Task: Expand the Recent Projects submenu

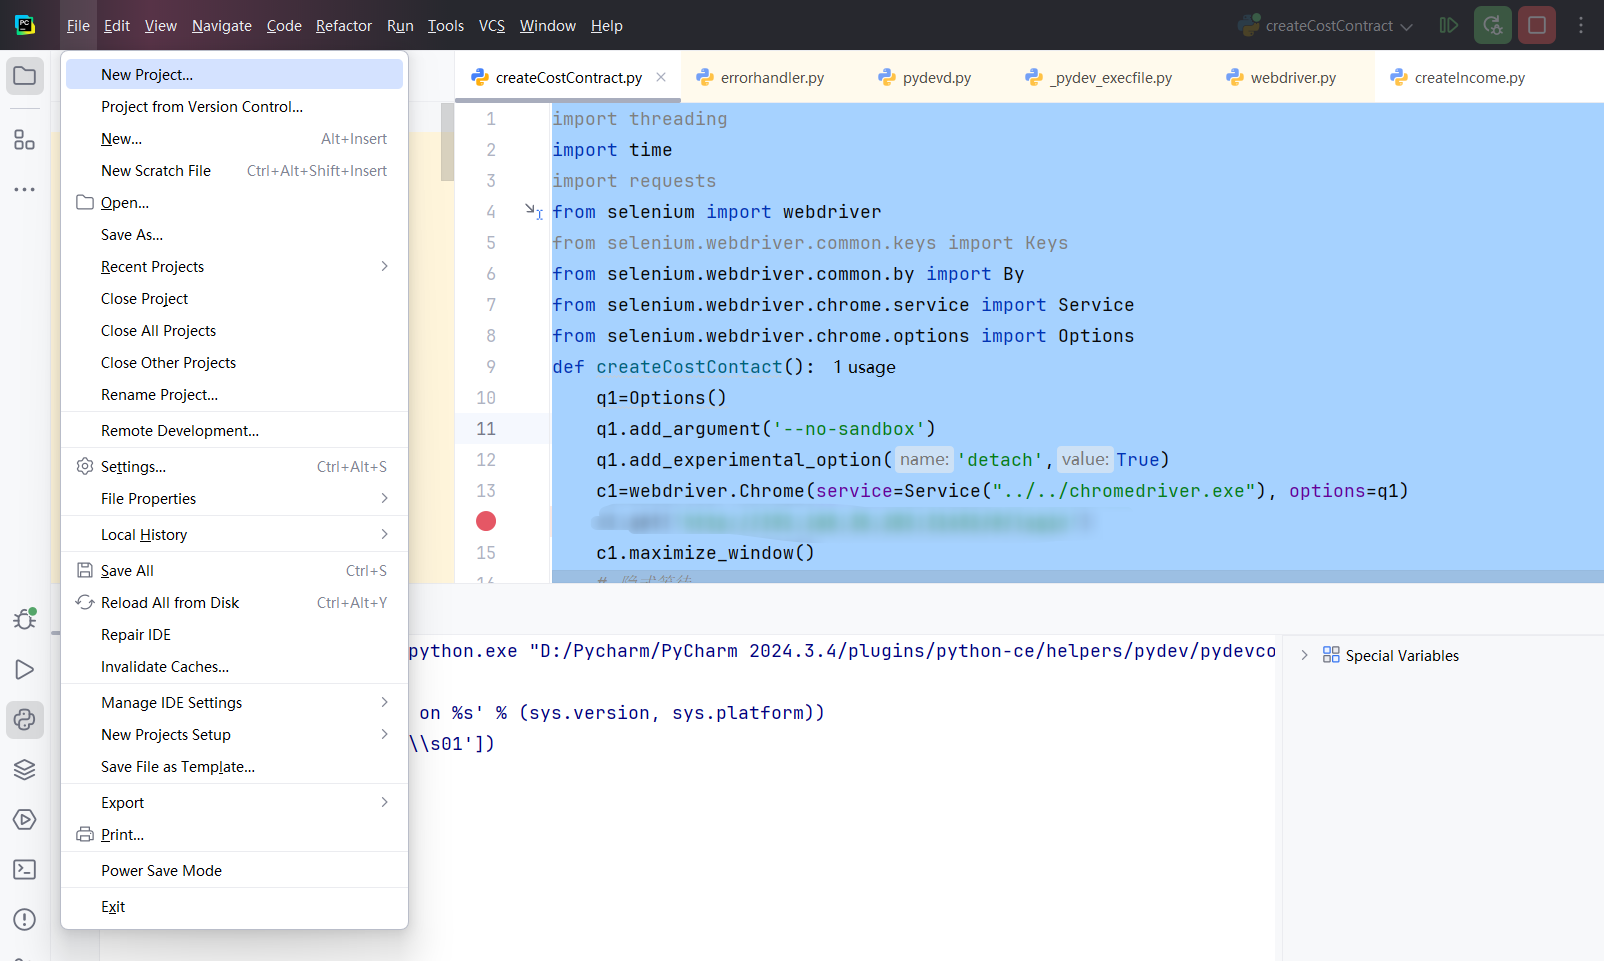Action: click(384, 266)
